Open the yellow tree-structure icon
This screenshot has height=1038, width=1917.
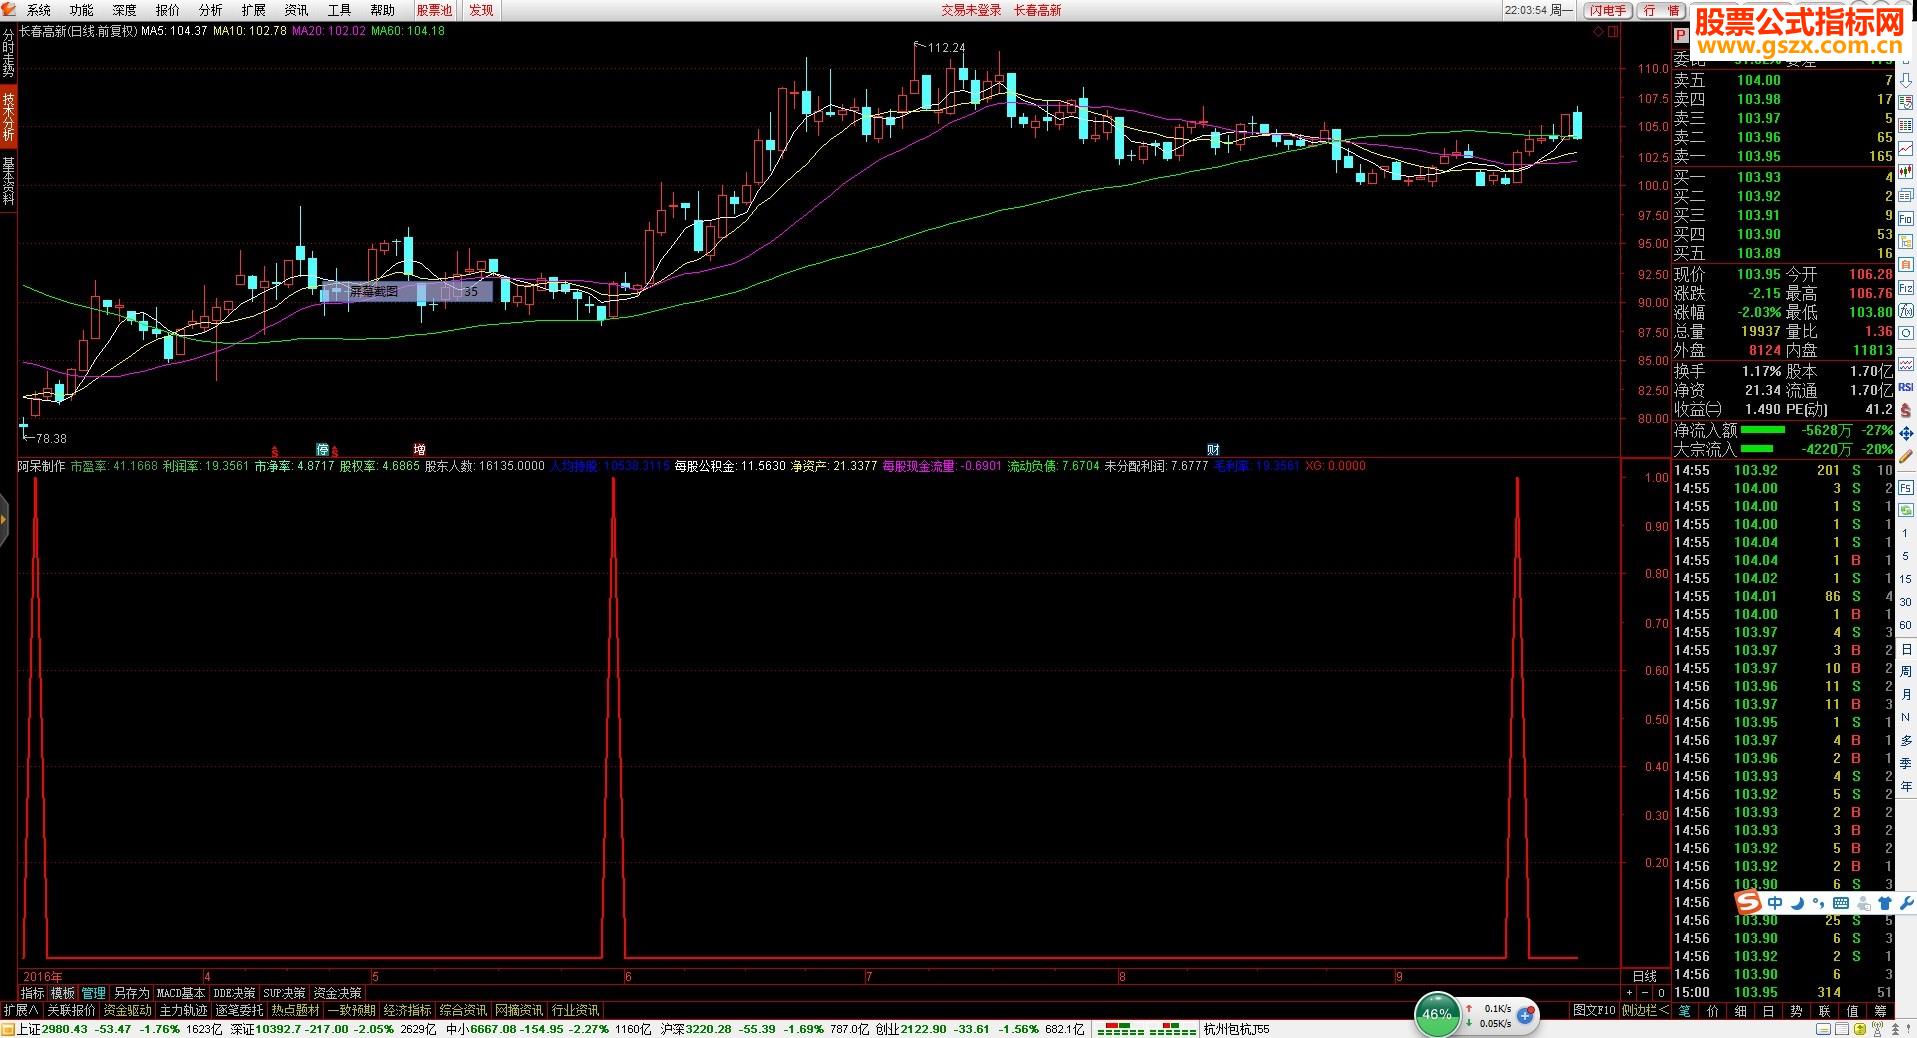coord(1905,240)
